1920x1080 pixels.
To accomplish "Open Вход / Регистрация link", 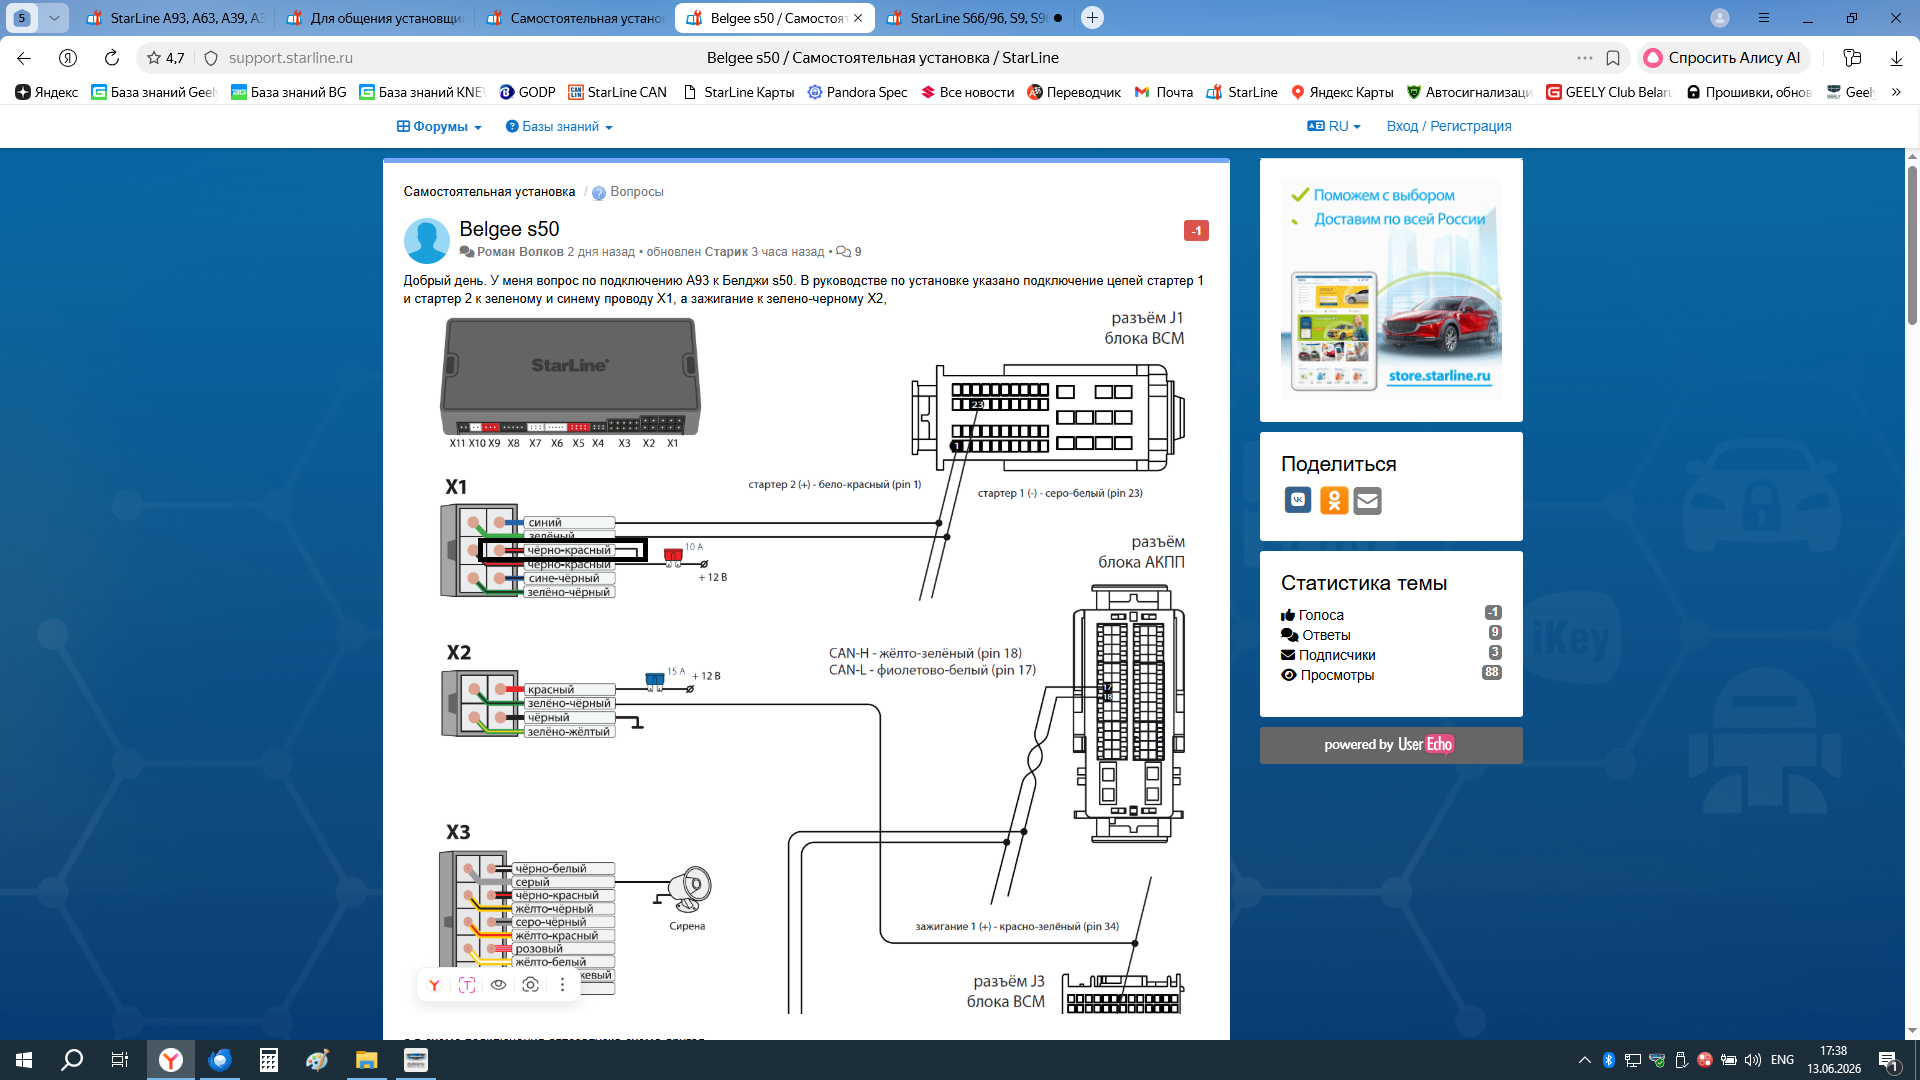I will (x=1449, y=127).
